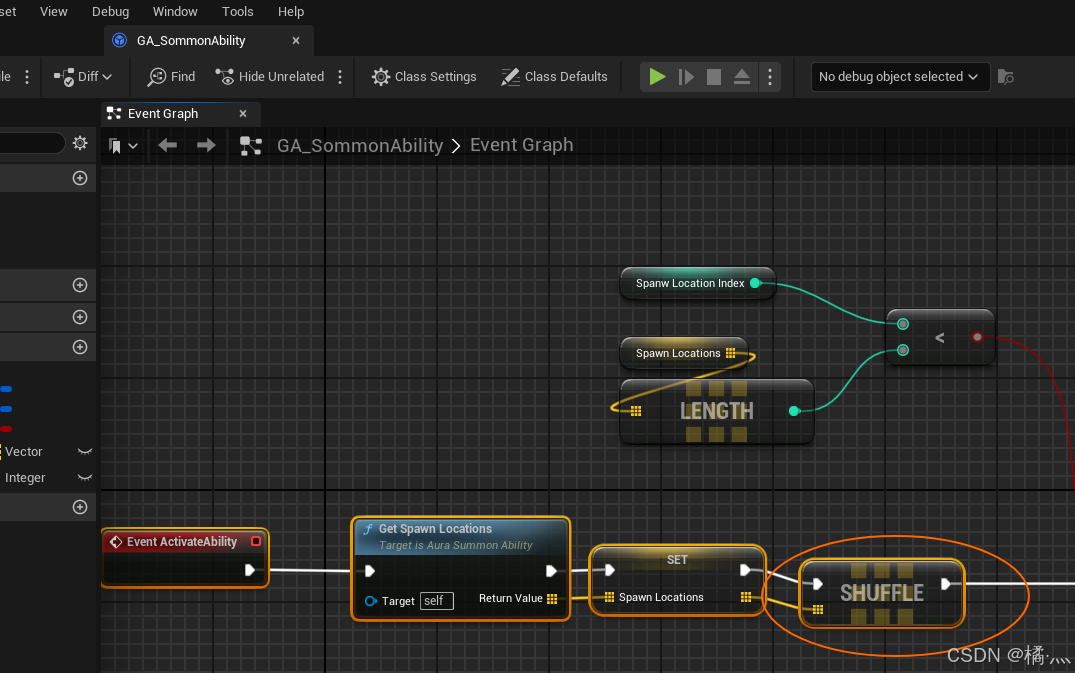Toggle Integer variable visibility eye

click(85, 478)
